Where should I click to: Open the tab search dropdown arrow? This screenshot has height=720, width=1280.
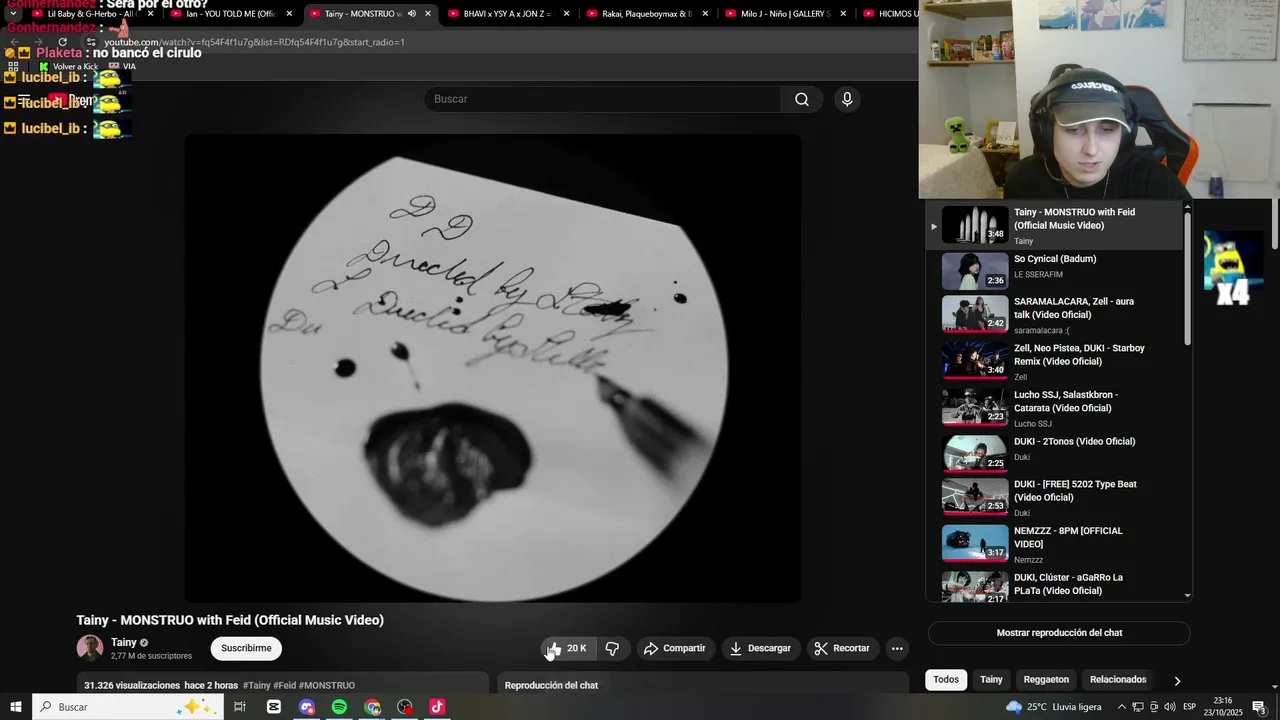pyautogui.click(x=13, y=14)
